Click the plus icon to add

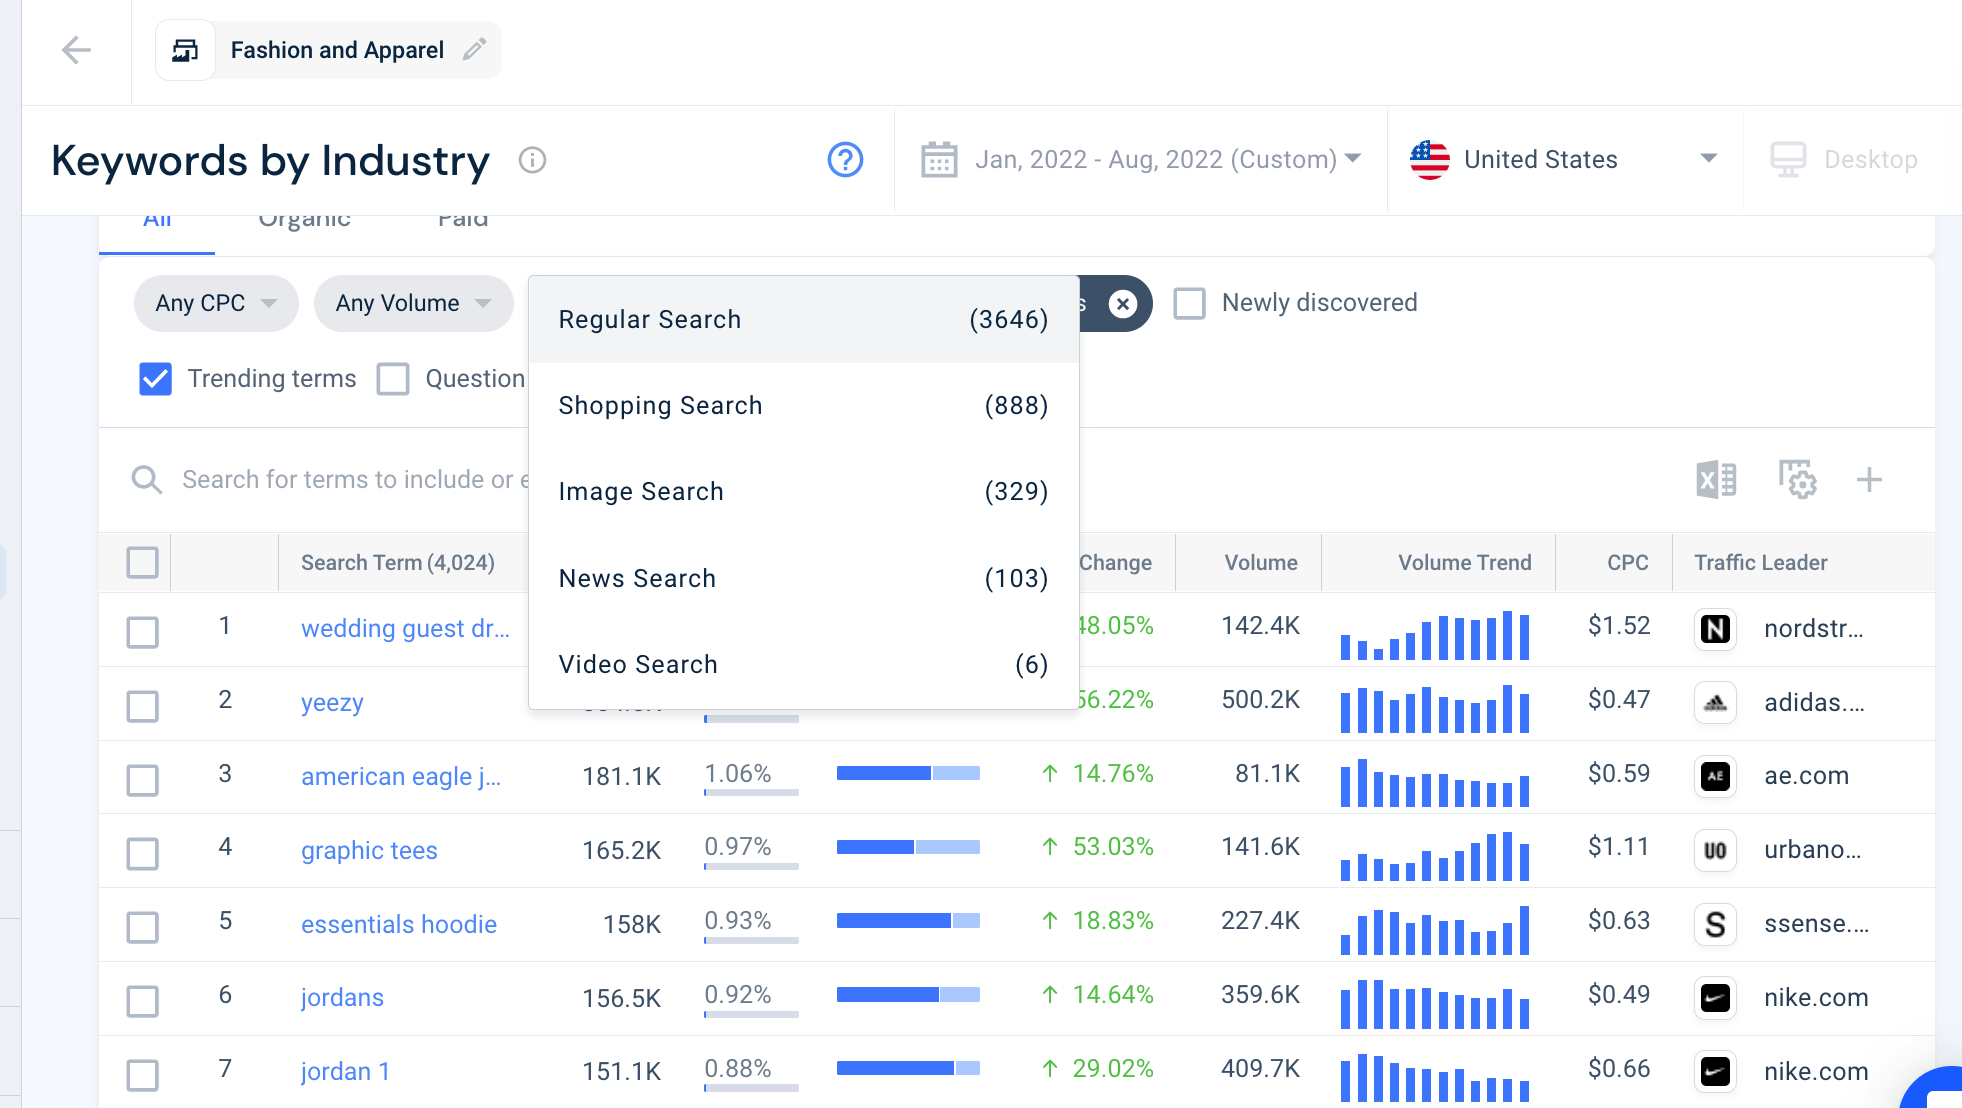pyautogui.click(x=1869, y=480)
